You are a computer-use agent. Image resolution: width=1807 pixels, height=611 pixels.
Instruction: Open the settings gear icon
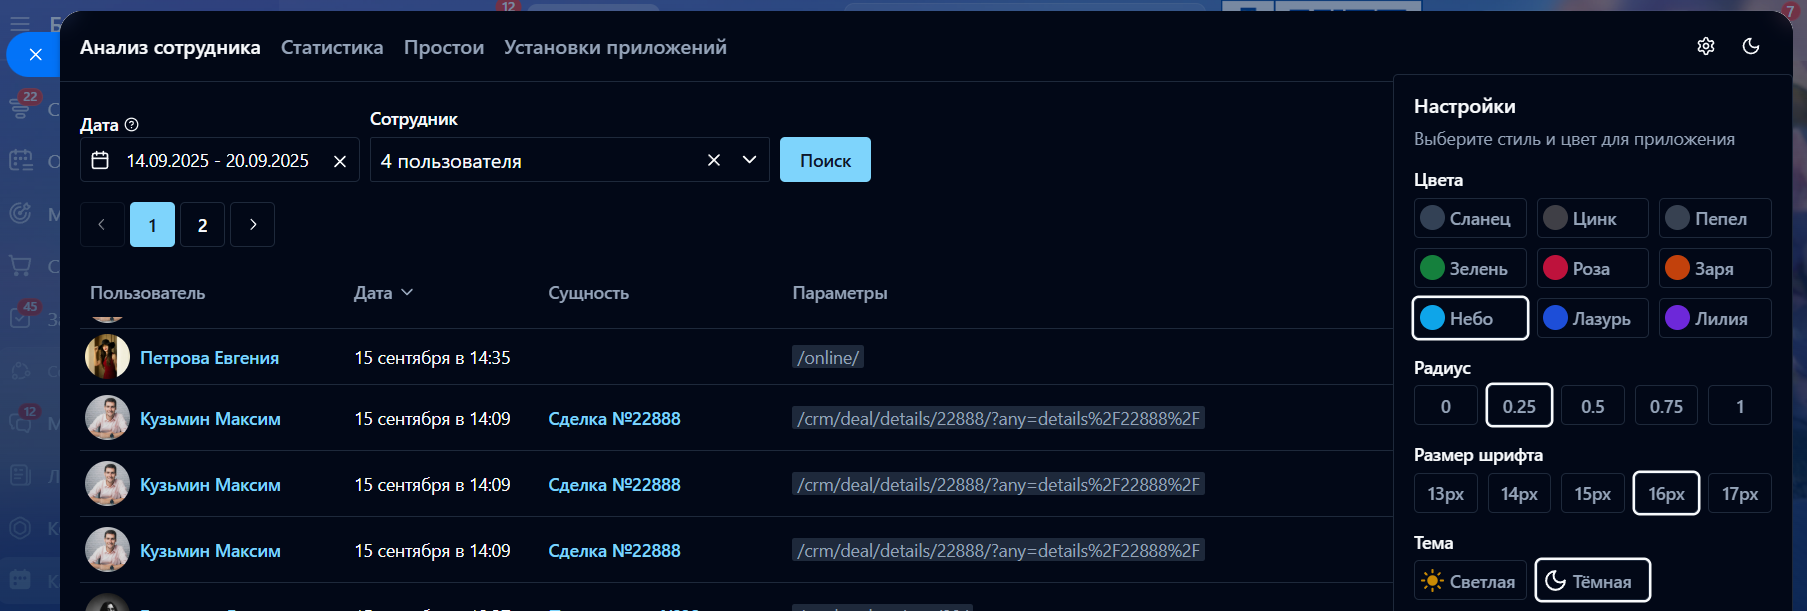1706,46
